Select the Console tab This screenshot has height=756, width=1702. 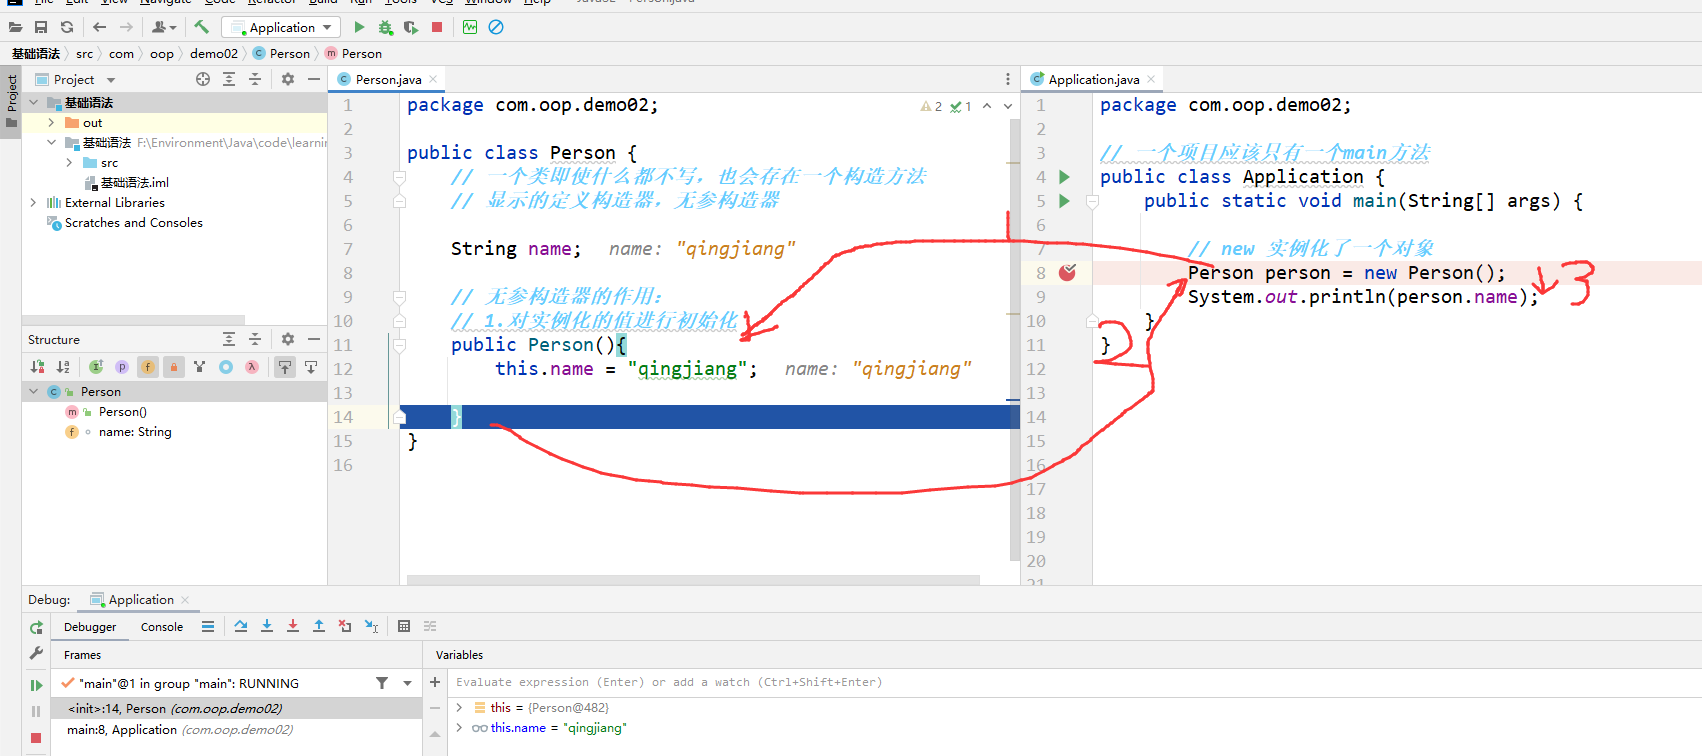(x=162, y=627)
